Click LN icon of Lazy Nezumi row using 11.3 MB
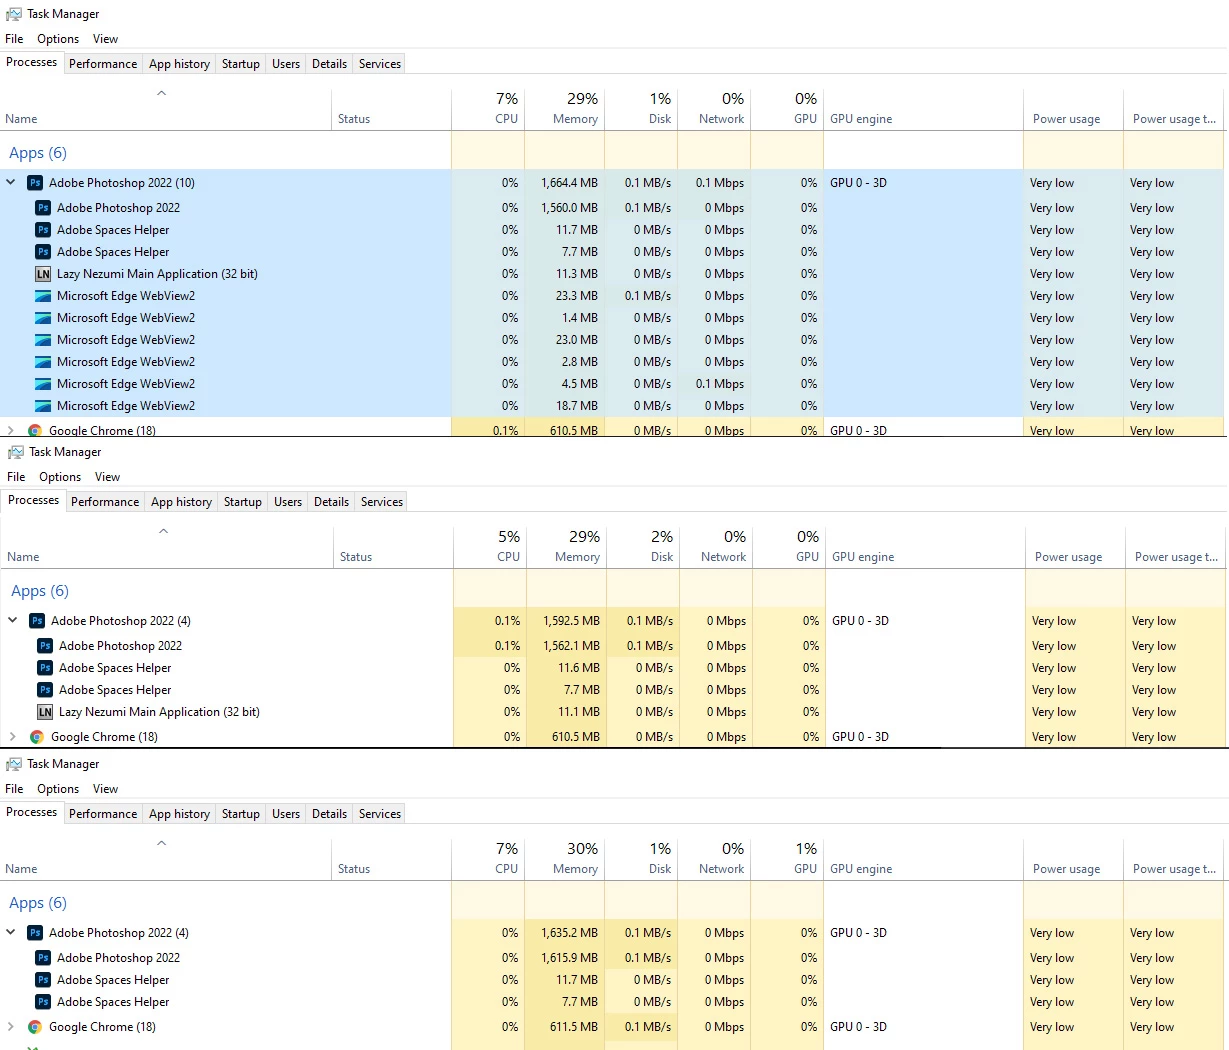Screen dimensions: 1229x1050 (x=43, y=274)
